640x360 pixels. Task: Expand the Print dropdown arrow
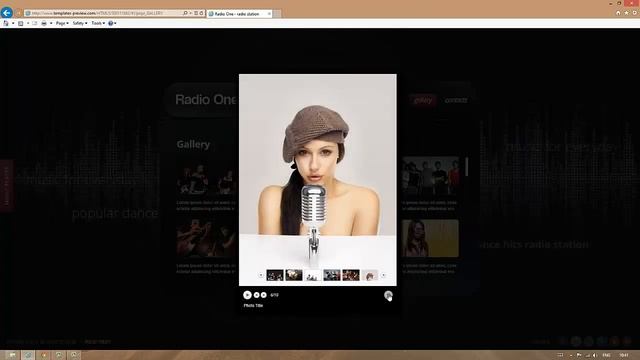[x=51, y=23]
